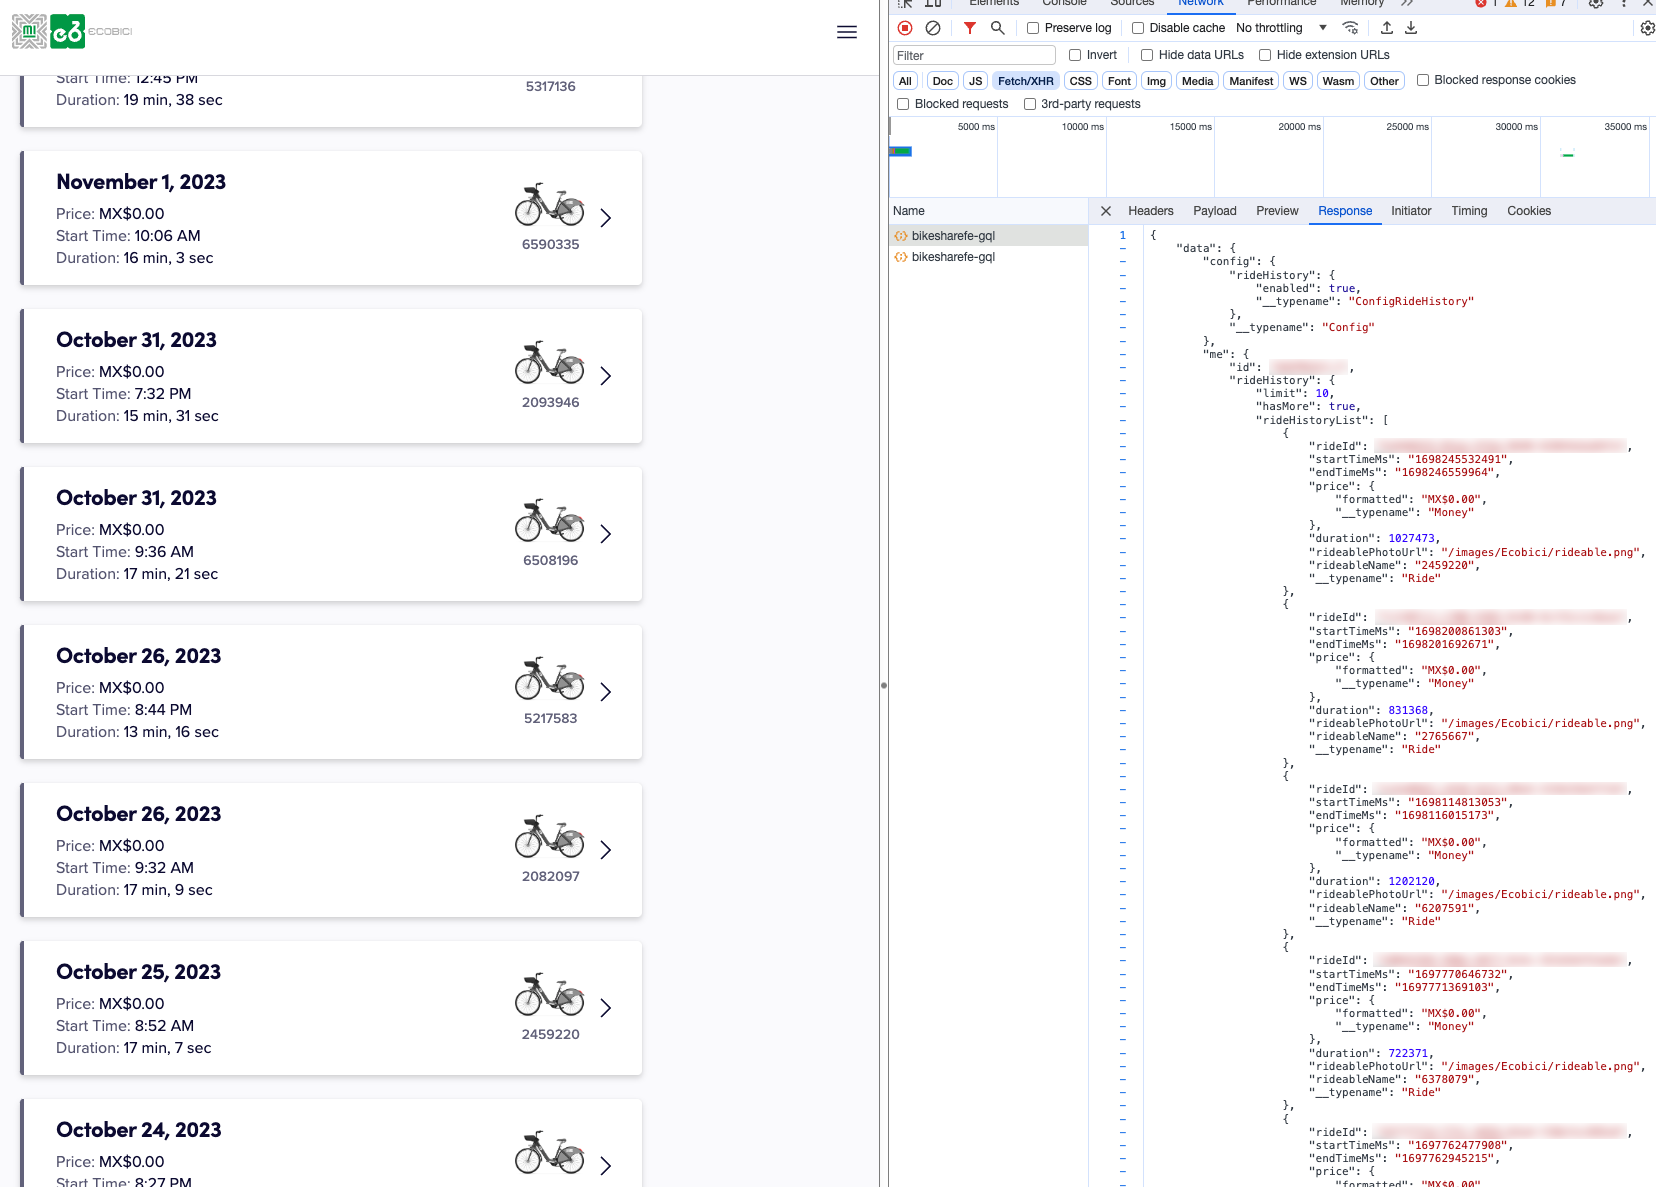Expand November 1, 2023 ride chevron

[x=605, y=218]
